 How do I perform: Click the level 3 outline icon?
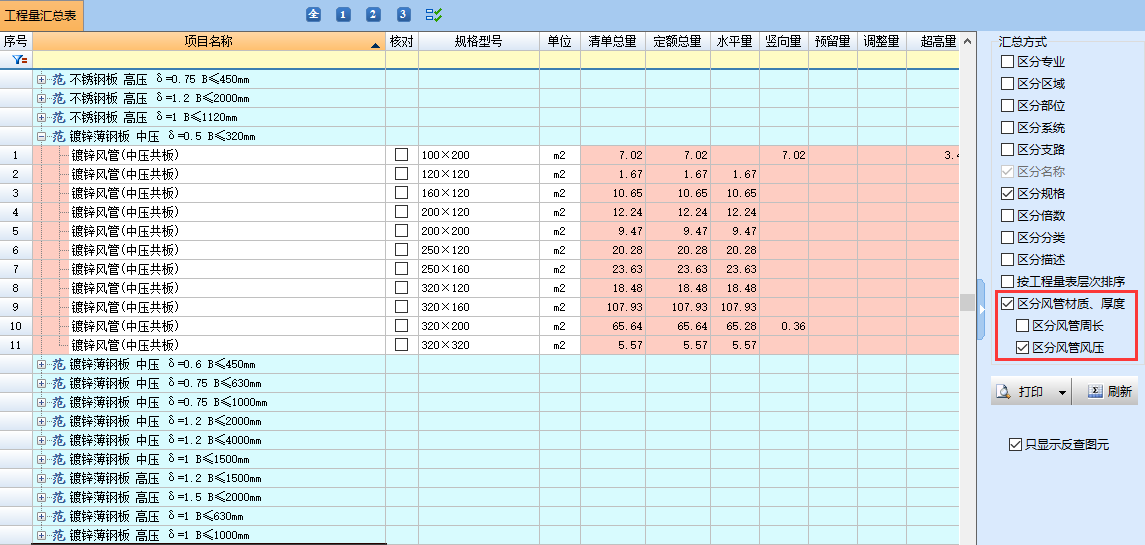(403, 15)
